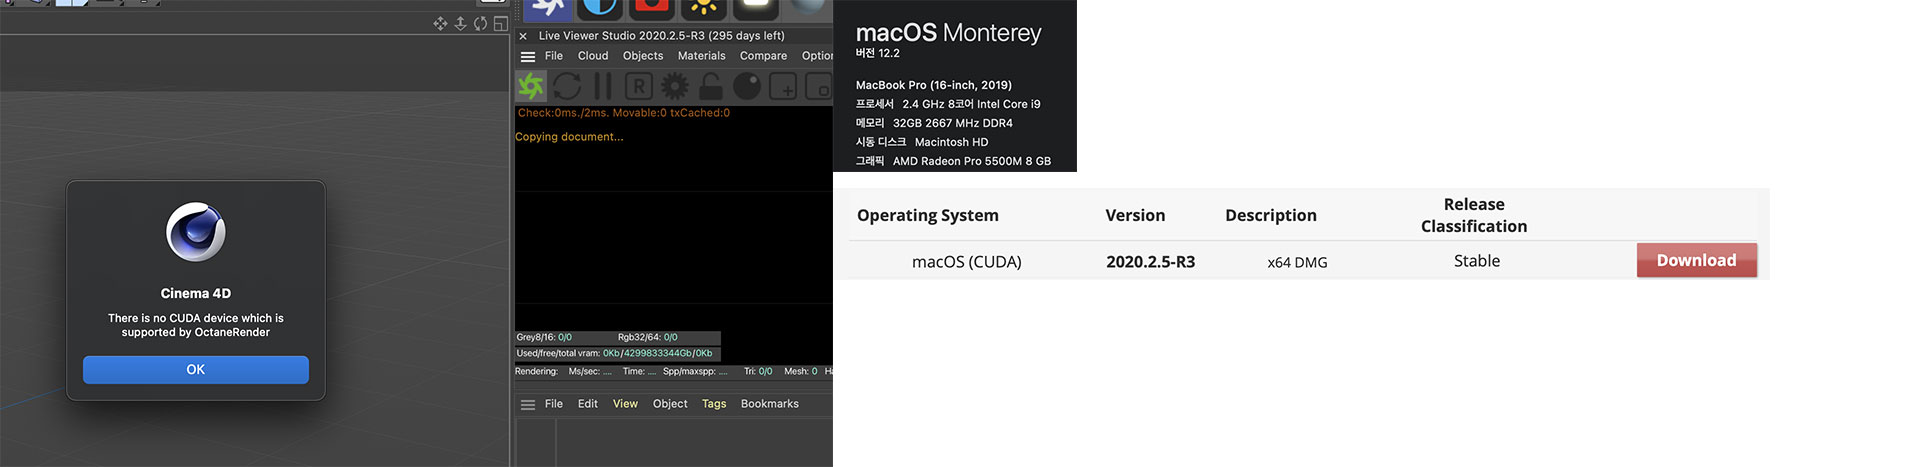
Task: Open the Object Manager hamburger menu
Action: pos(528,405)
